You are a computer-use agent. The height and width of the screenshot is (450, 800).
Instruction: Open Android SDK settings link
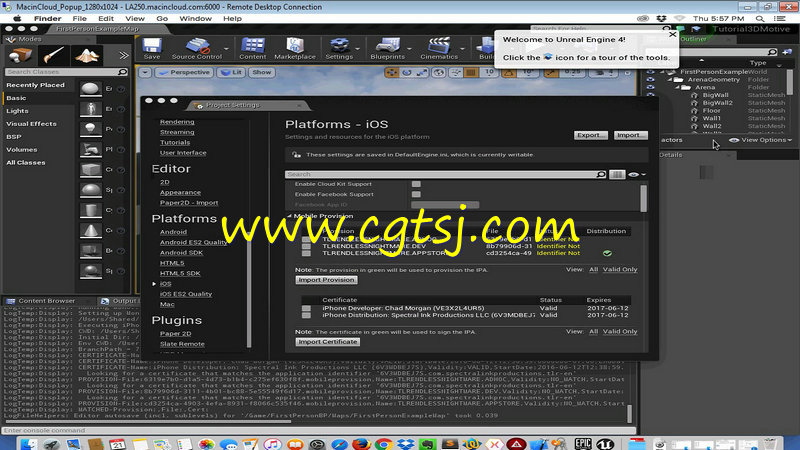(x=181, y=253)
